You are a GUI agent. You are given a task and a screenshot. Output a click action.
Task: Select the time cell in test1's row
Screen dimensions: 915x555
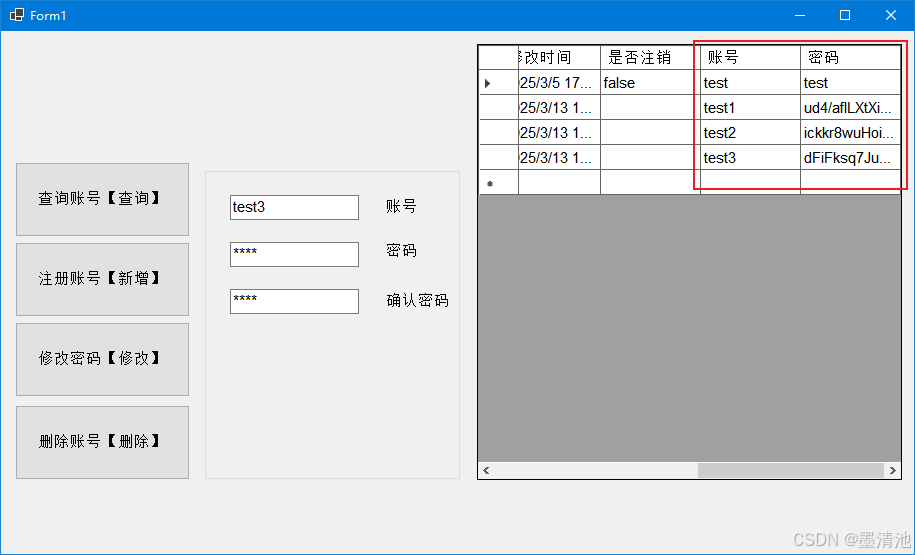(559, 107)
